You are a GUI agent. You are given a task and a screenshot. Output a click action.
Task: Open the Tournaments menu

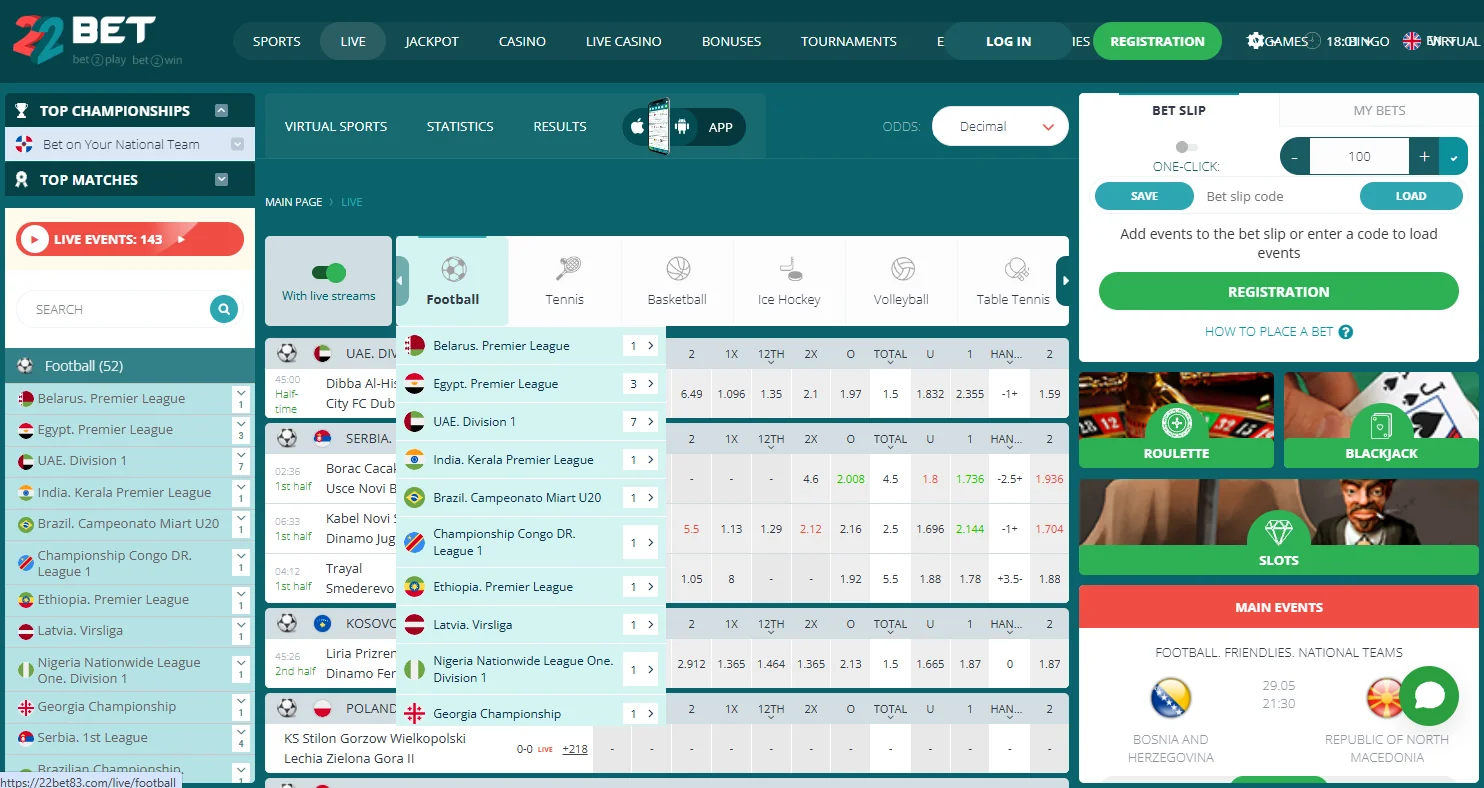(x=848, y=41)
